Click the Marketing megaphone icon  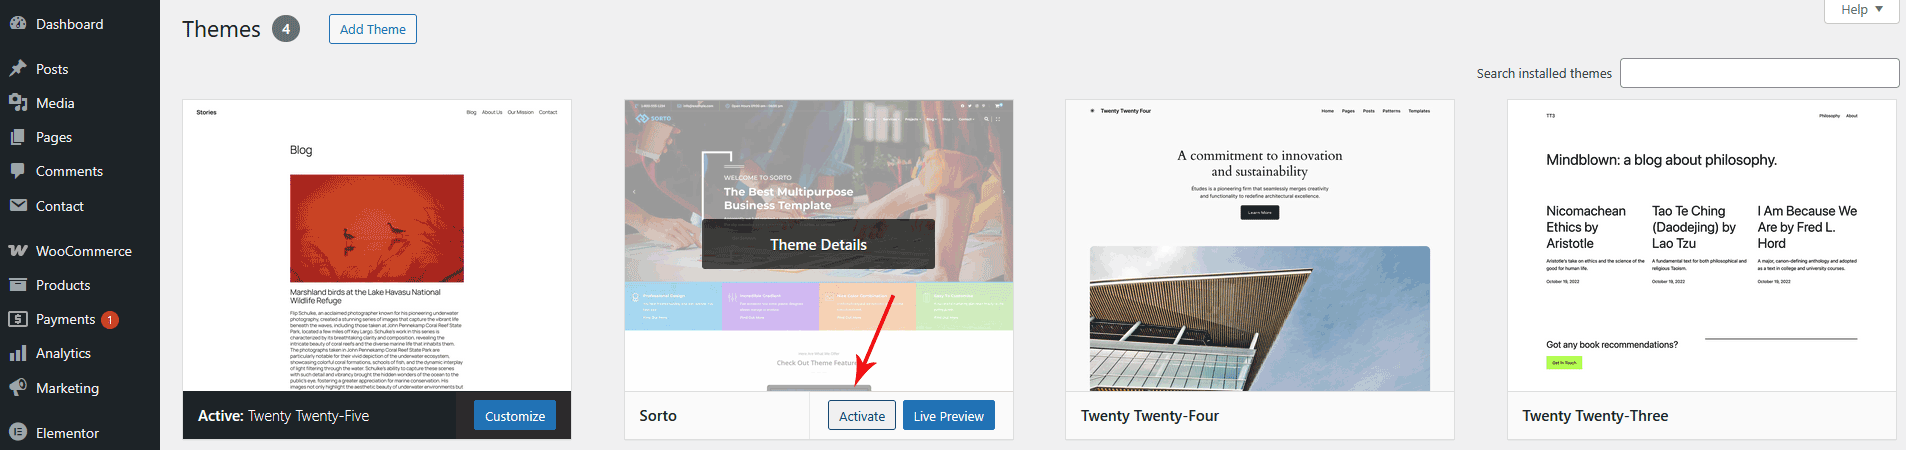[18, 388]
